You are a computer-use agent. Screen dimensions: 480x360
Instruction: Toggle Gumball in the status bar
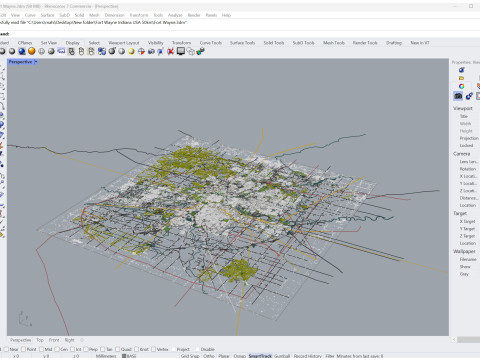pyautogui.click(x=282, y=356)
